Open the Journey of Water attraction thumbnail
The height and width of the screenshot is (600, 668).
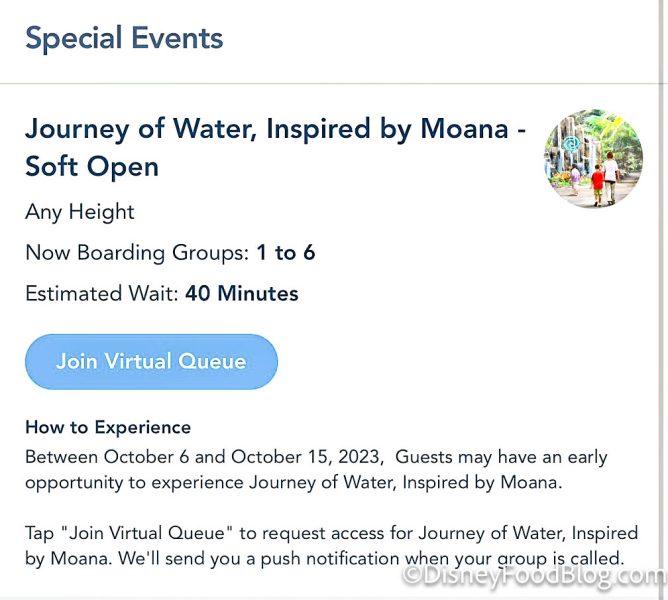tap(593, 158)
